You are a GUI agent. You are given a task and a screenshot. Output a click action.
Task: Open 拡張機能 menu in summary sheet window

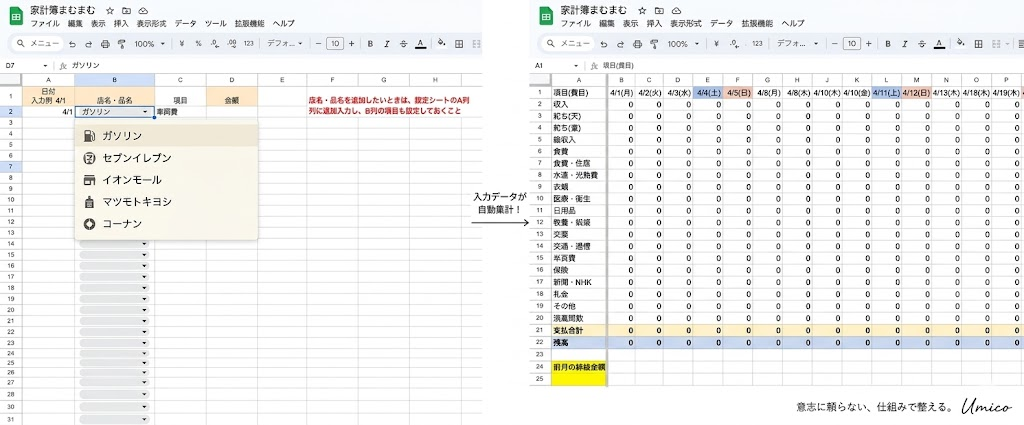(758, 24)
